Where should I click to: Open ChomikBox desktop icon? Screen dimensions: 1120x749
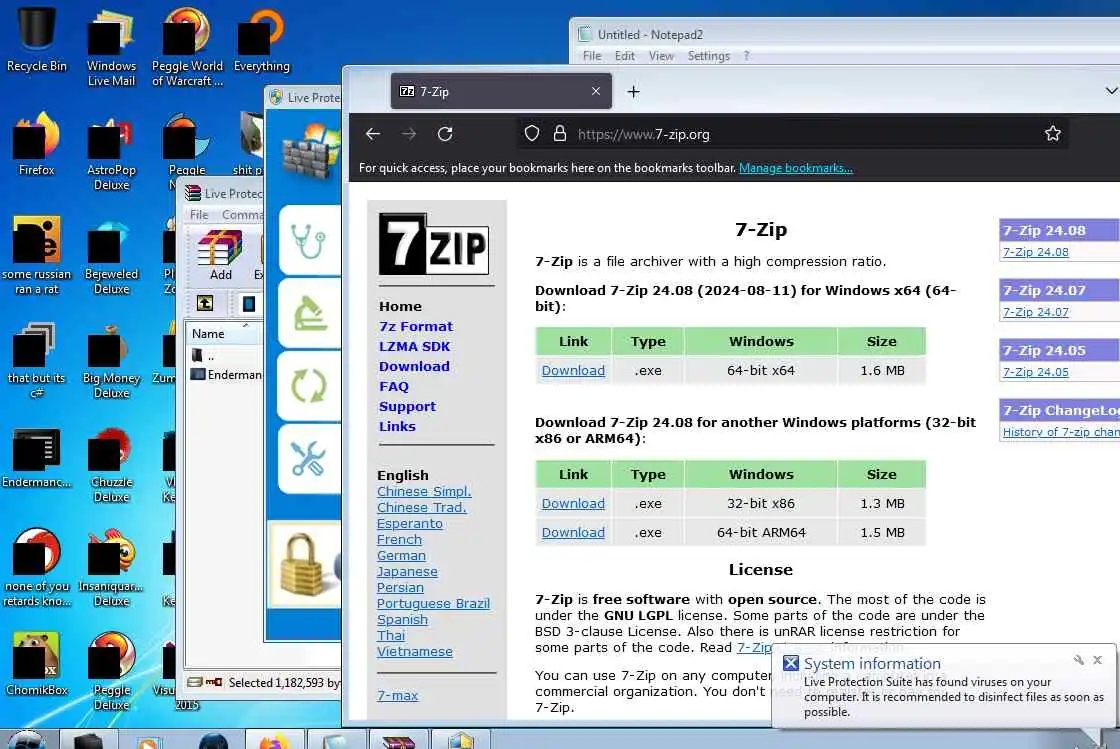pyautogui.click(x=36, y=664)
